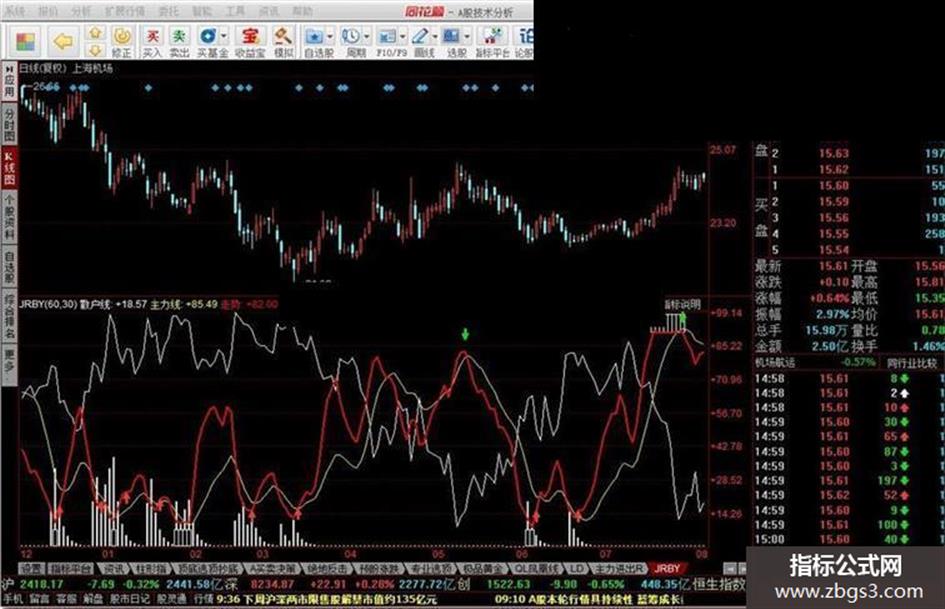
Task: Expand the 自选股 dropdown arrow
Action: tap(330, 36)
